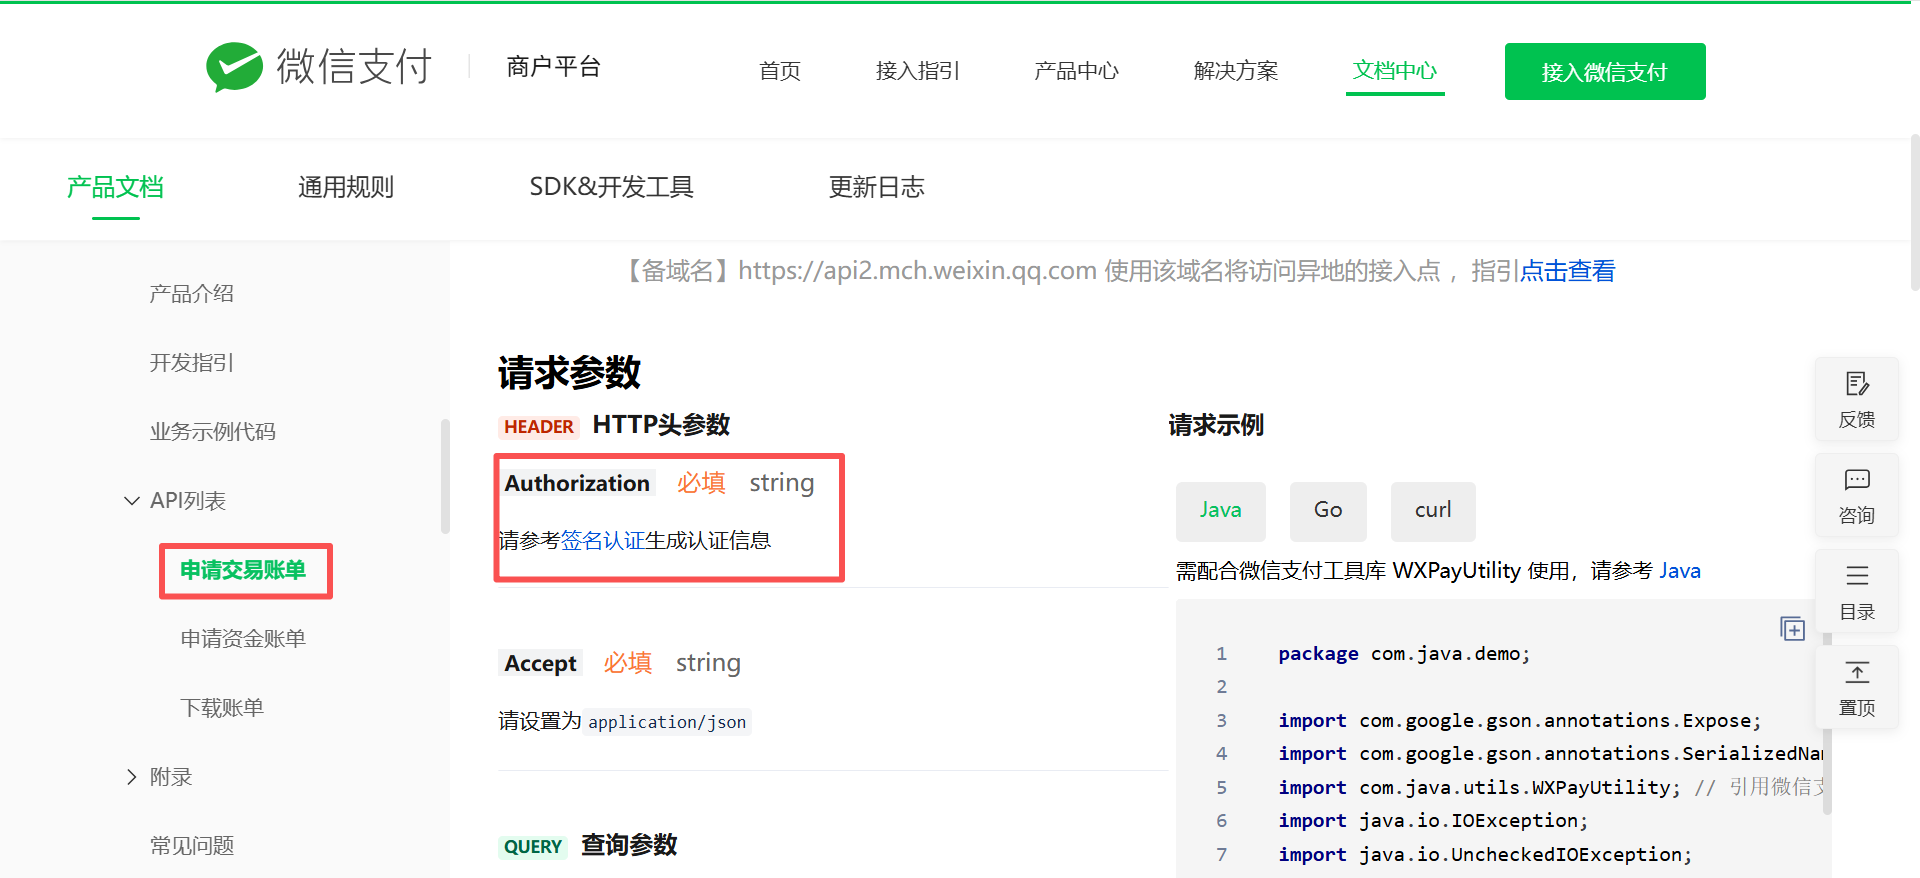Click the 请求参数 heading
The width and height of the screenshot is (1920, 878).
point(569,373)
